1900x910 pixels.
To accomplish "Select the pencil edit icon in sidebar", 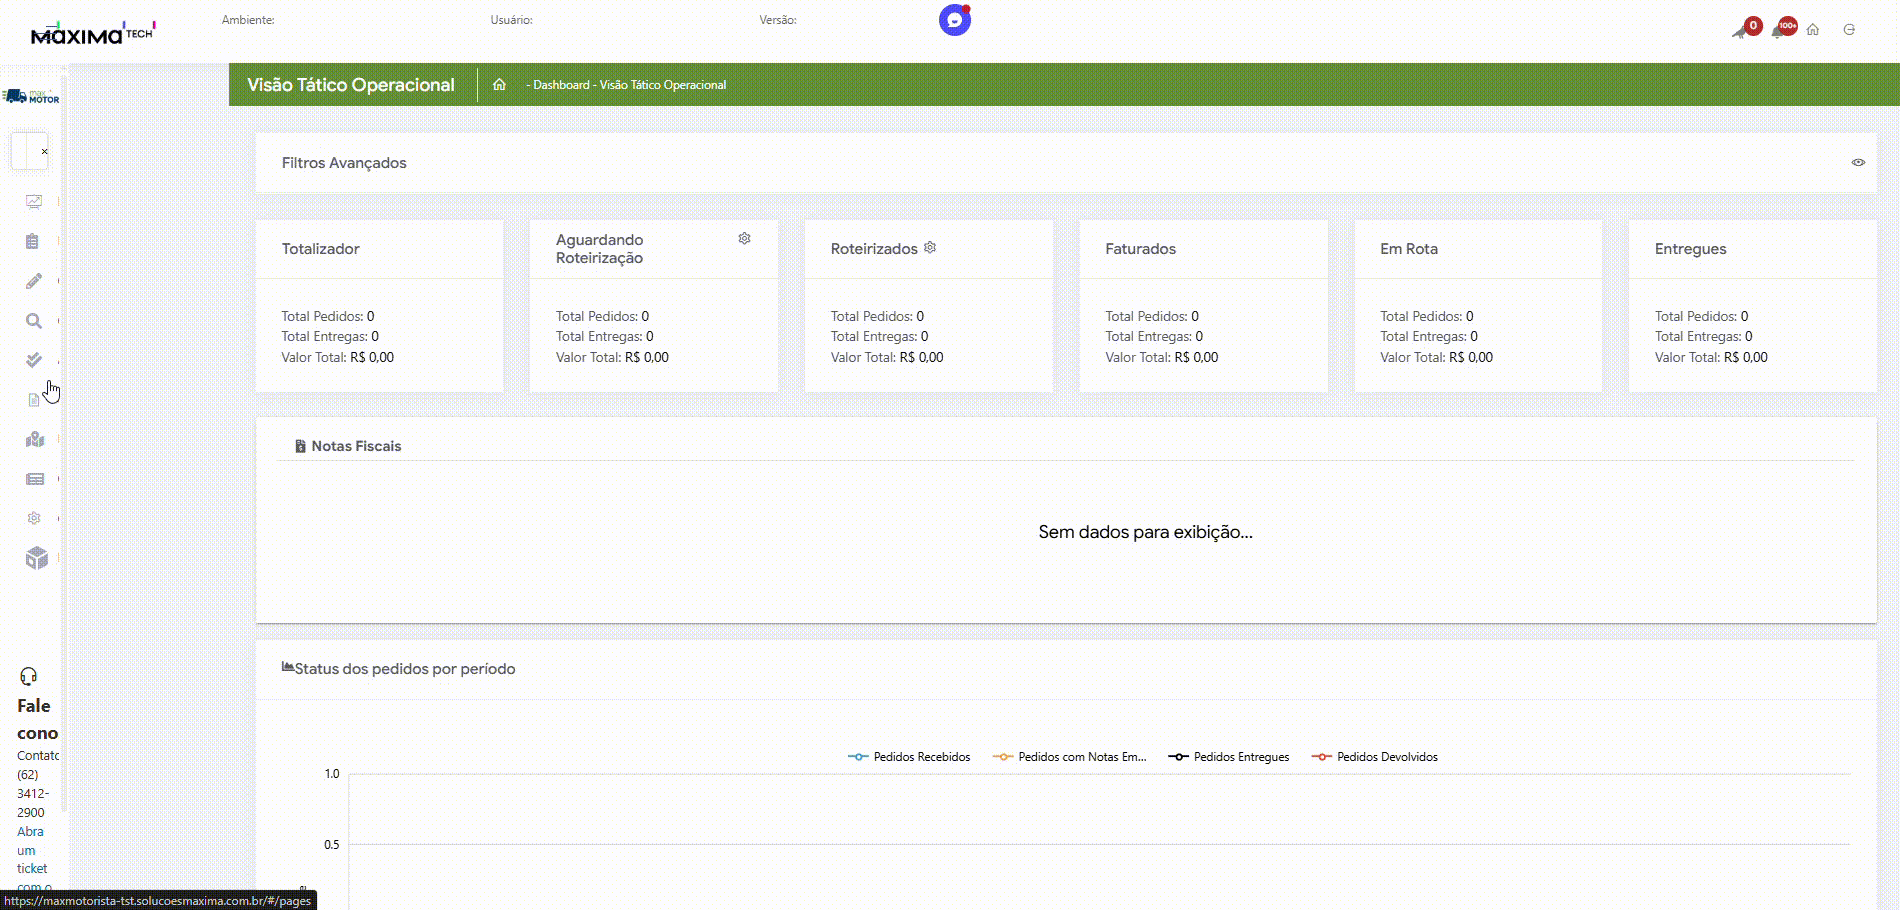I will point(34,281).
